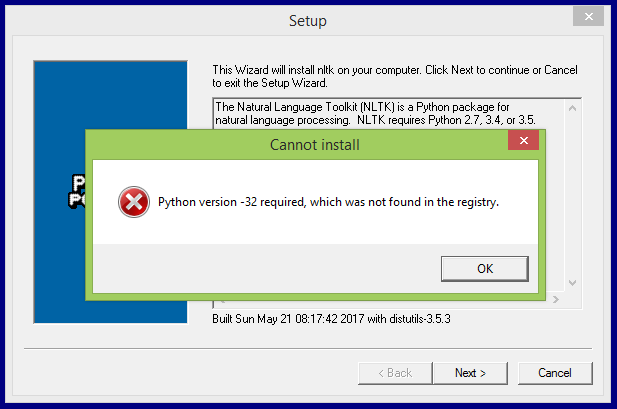Close the Cannot install dialog with red X
This screenshot has height=409, width=617.
tap(523, 141)
